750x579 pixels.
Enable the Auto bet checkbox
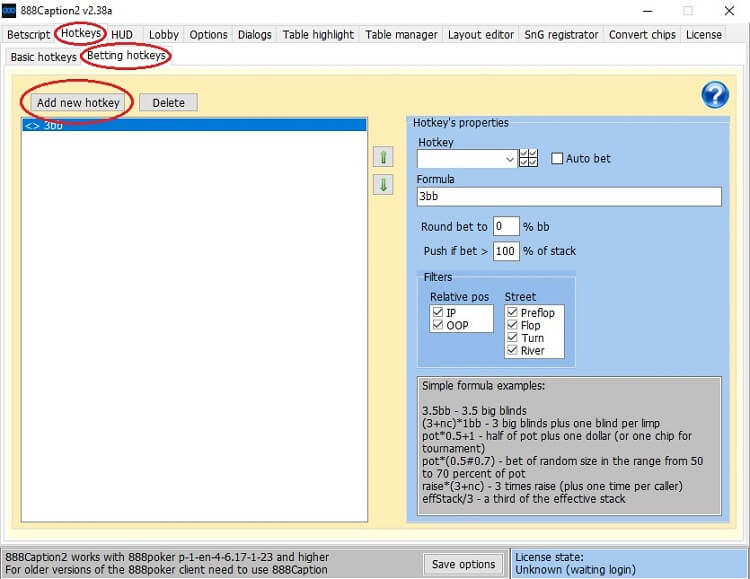[x=557, y=158]
